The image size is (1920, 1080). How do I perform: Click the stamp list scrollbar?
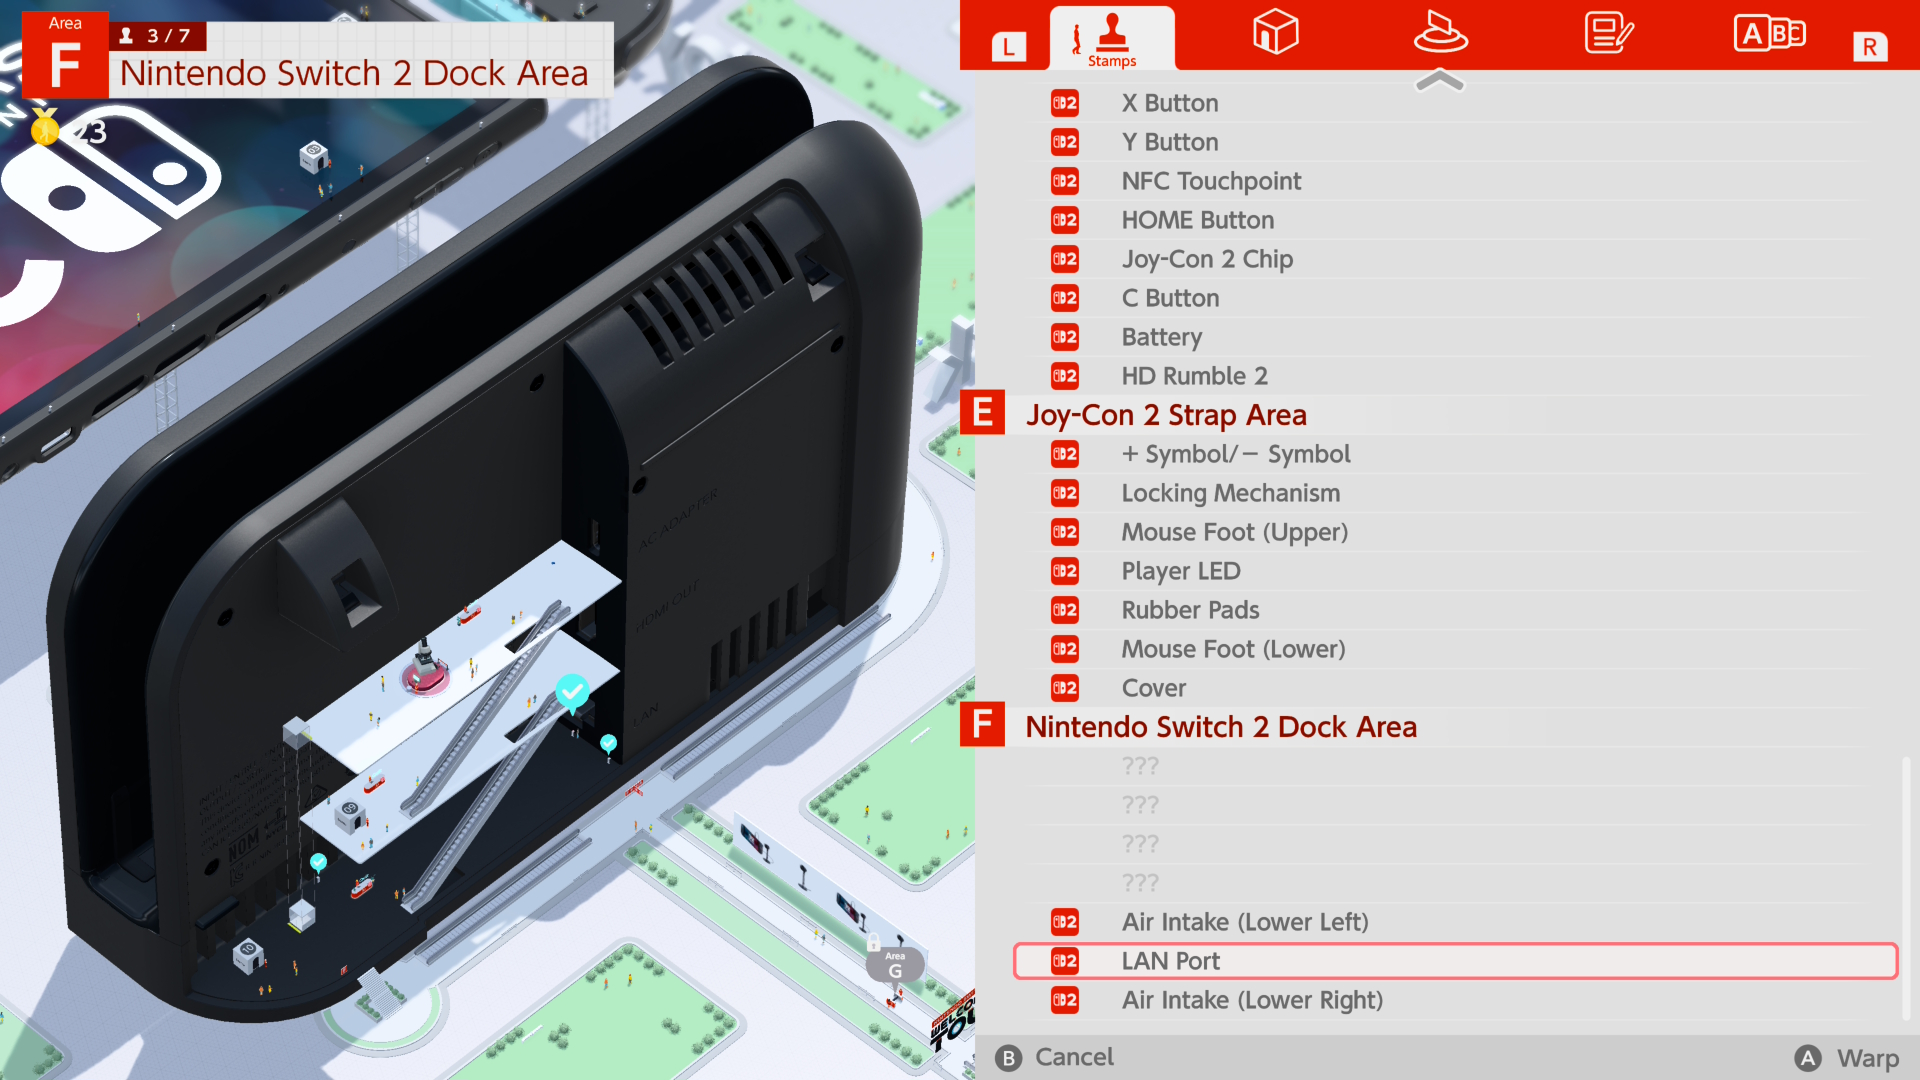pyautogui.click(x=1906, y=888)
